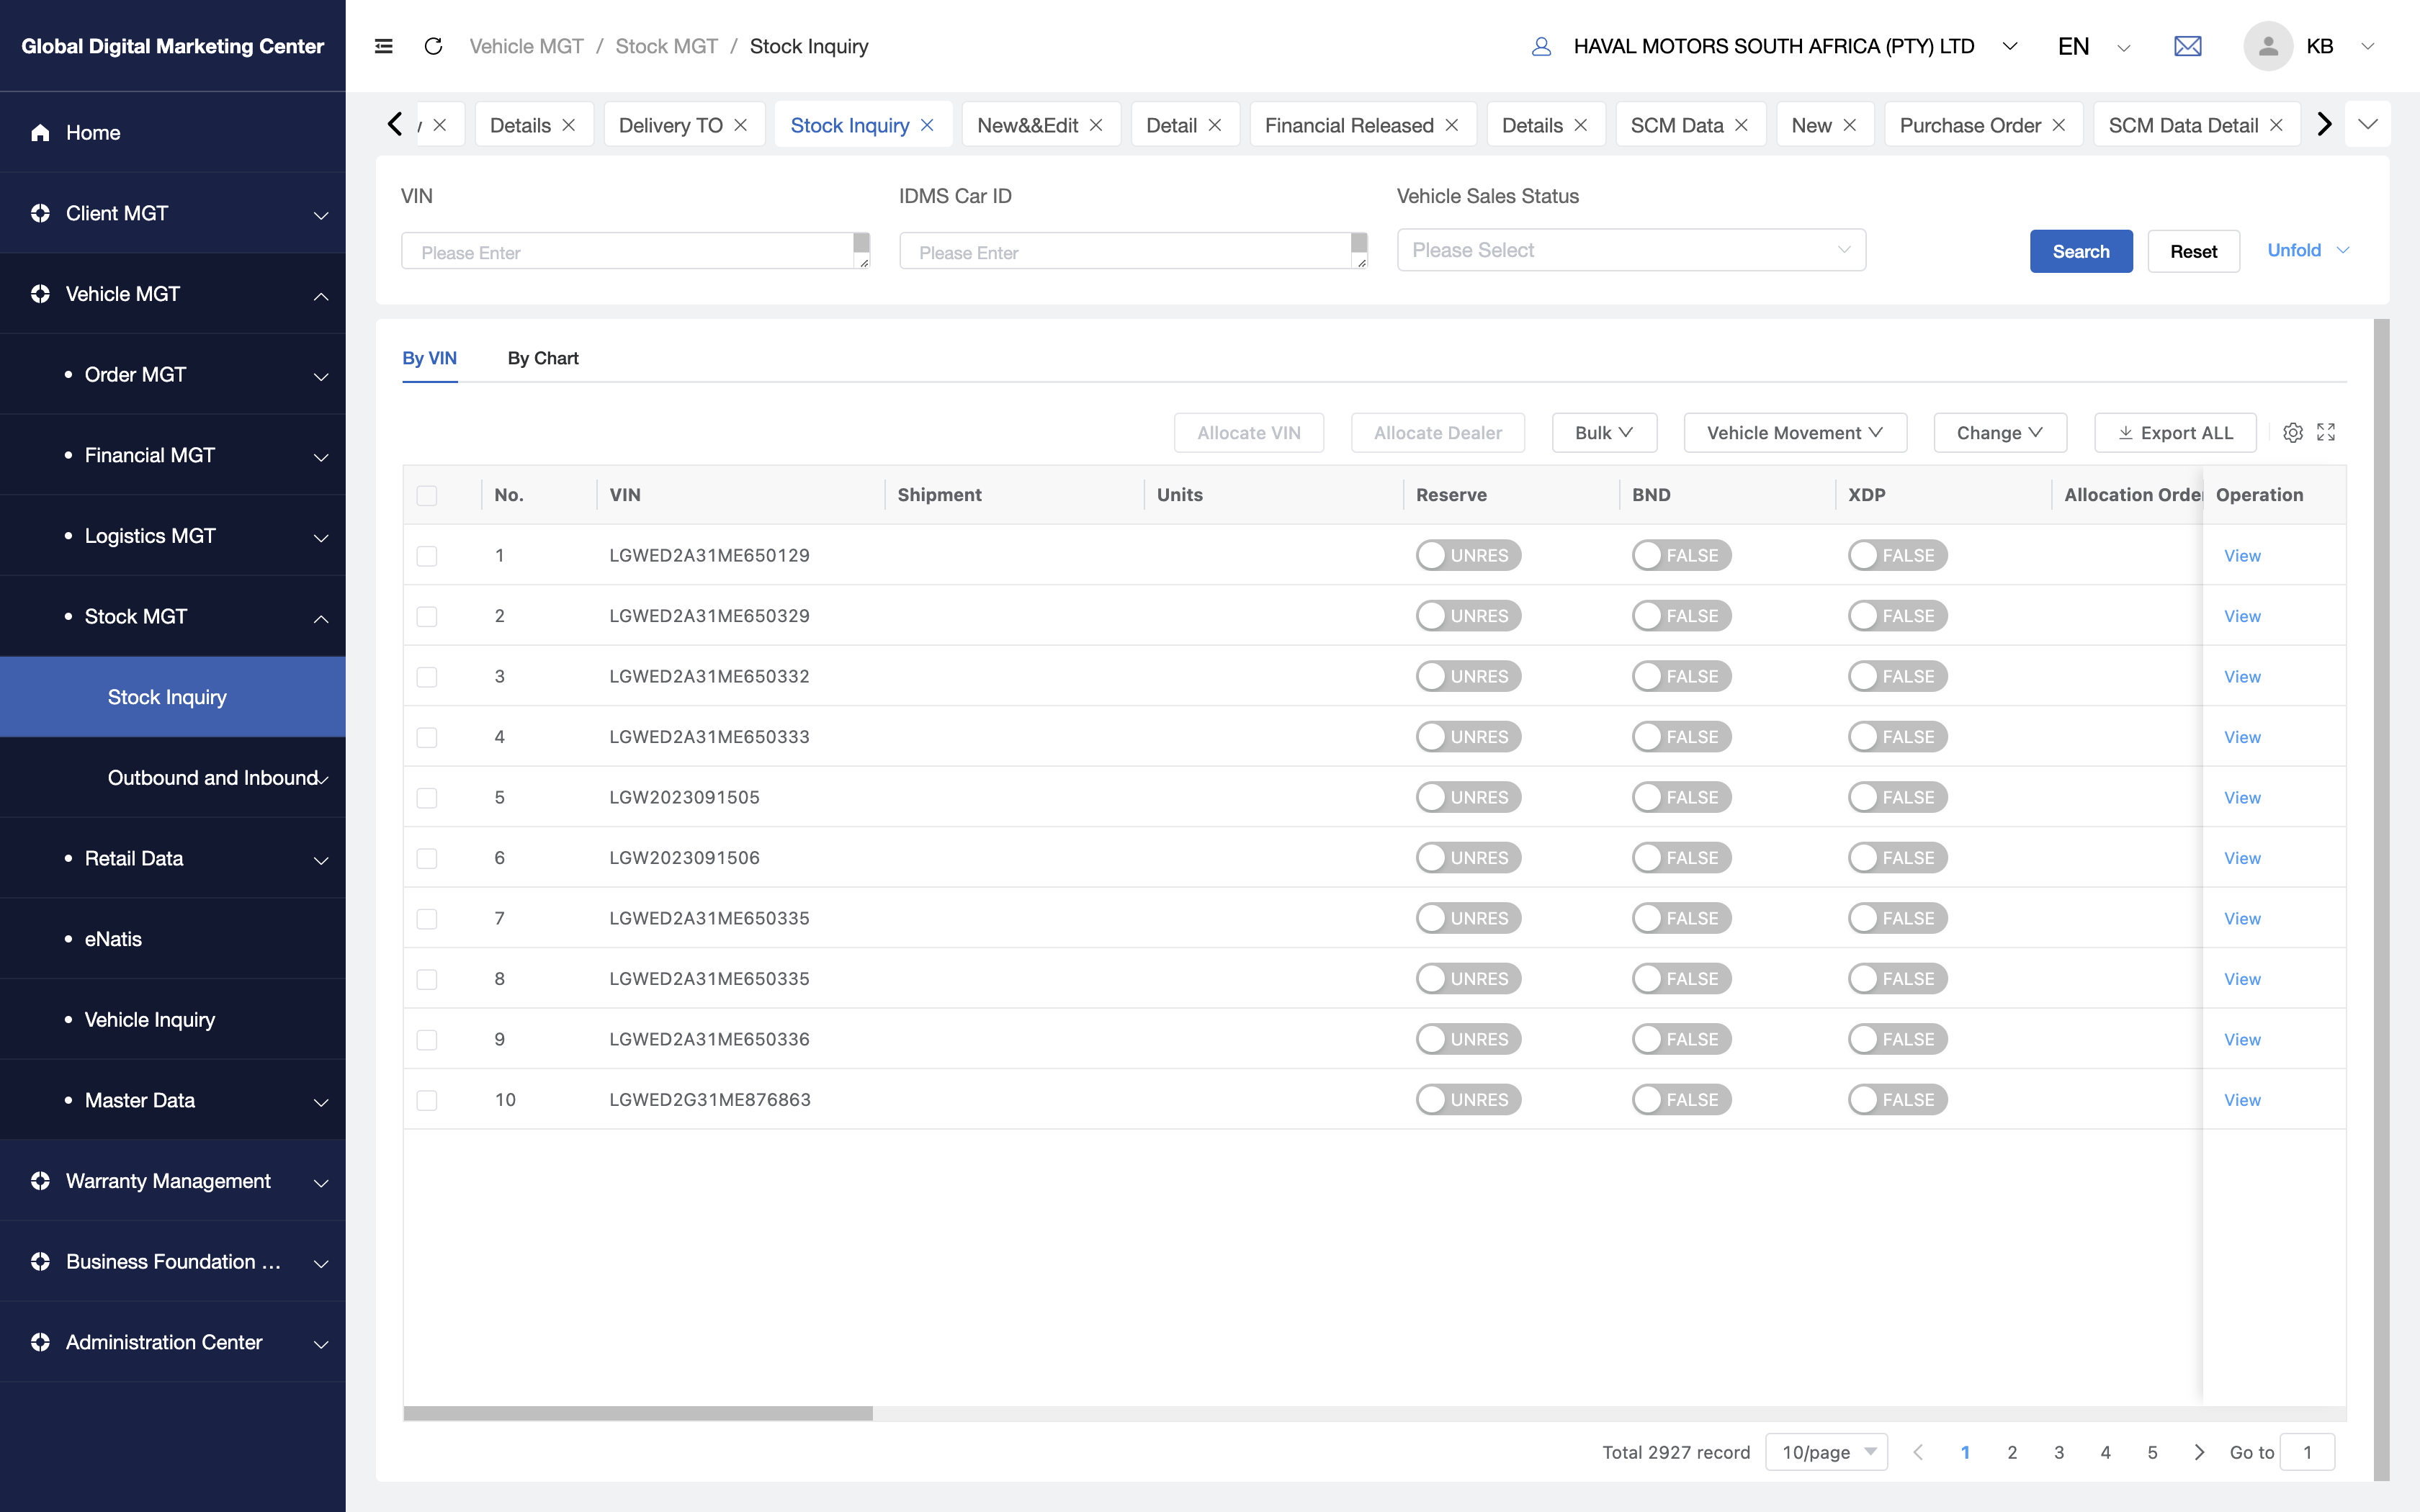2420x1512 pixels.
Task: Click the Go to page input
Action: 2307,1452
